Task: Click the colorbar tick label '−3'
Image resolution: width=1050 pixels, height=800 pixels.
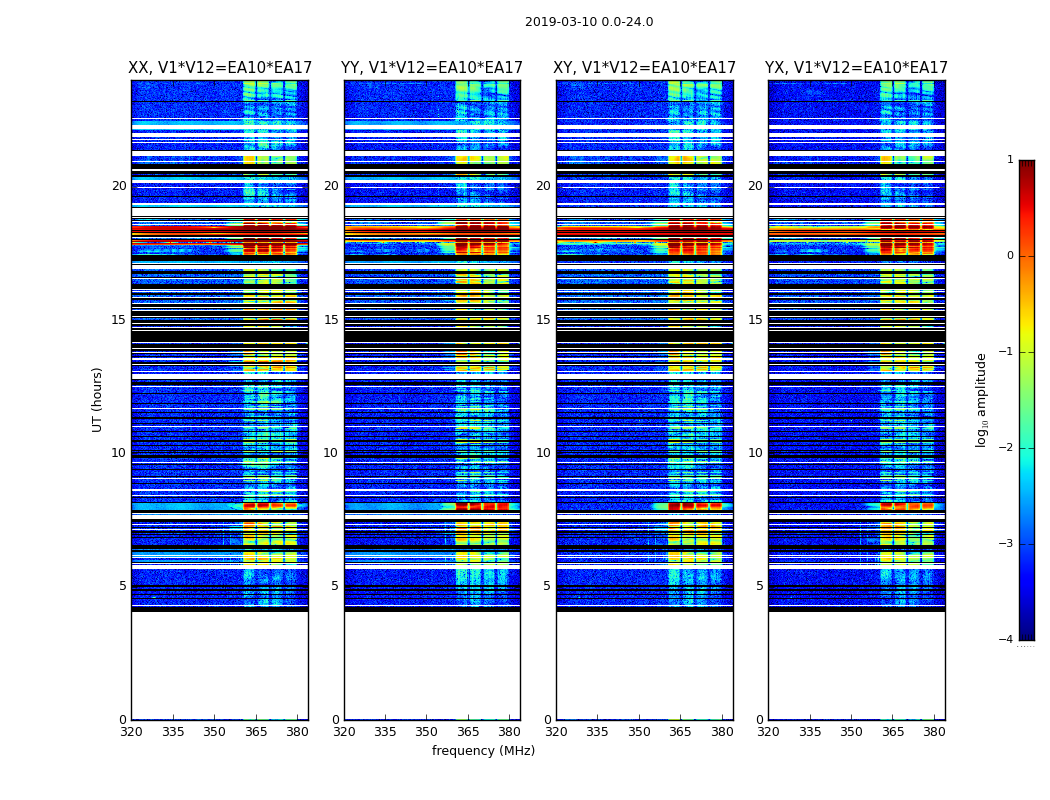Action: click(x=1006, y=544)
